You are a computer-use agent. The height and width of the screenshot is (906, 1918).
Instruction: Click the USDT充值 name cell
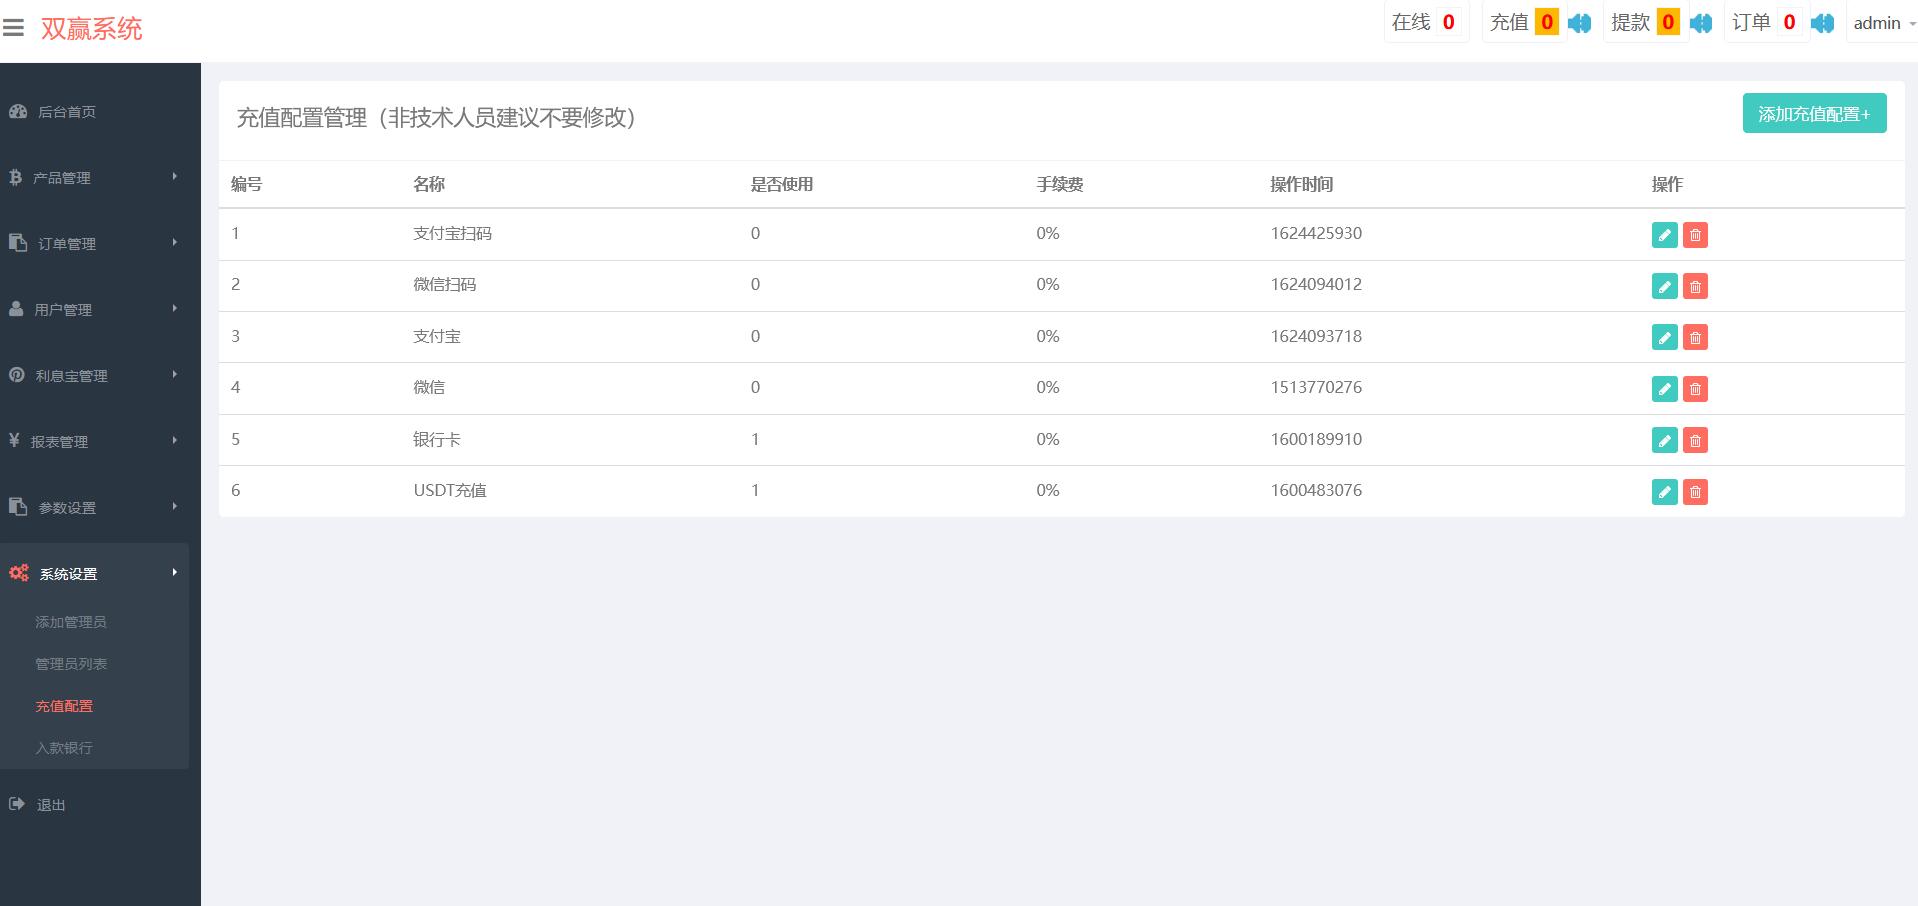pos(450,490)
